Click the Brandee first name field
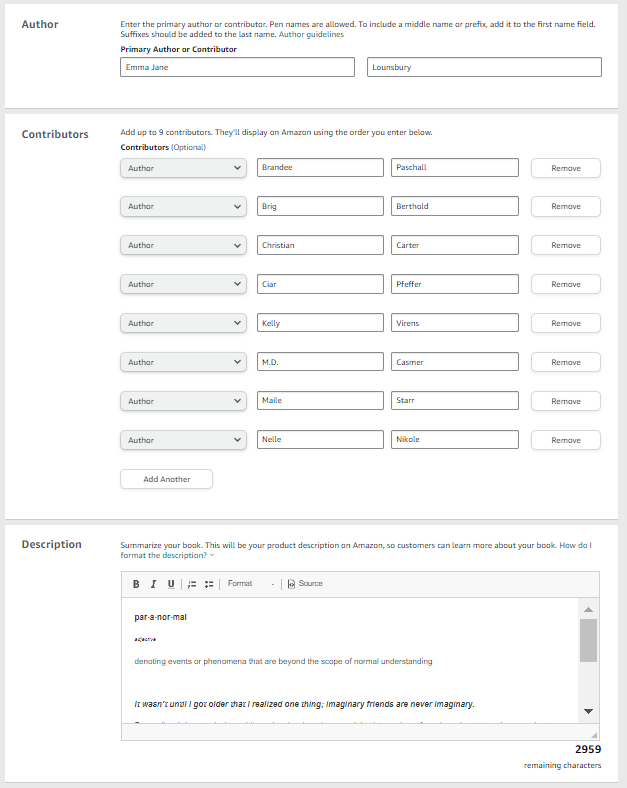This screenshot has height=788, width=627. pos(320,167)
